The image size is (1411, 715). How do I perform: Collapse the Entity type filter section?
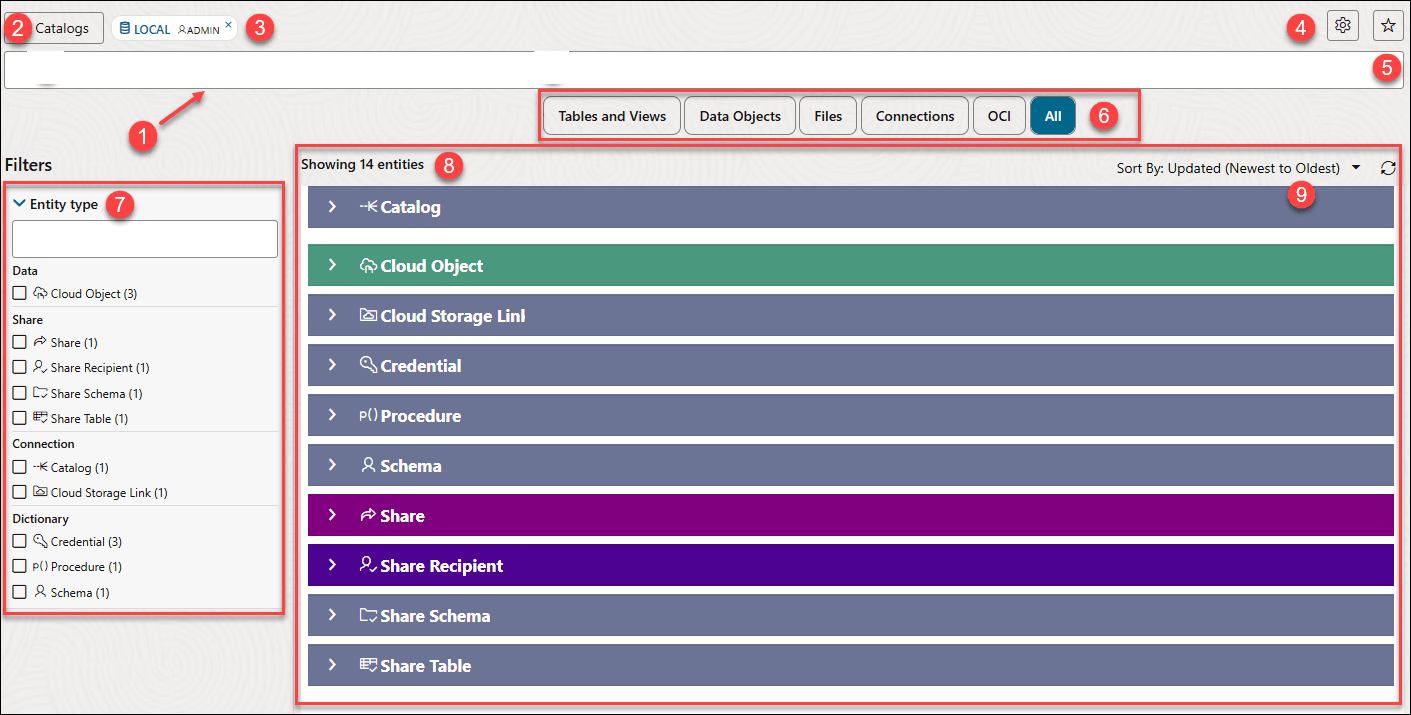pos(19,203)
